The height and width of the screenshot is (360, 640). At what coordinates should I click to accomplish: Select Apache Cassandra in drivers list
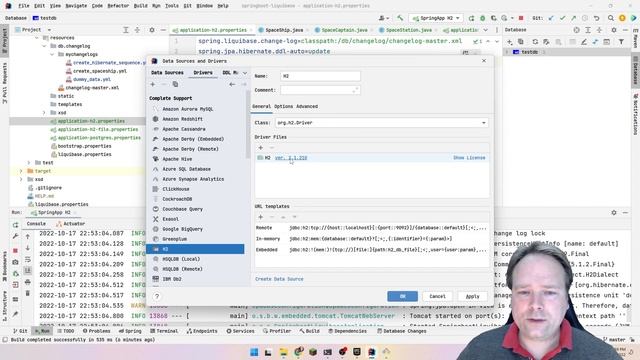(184, 129)
